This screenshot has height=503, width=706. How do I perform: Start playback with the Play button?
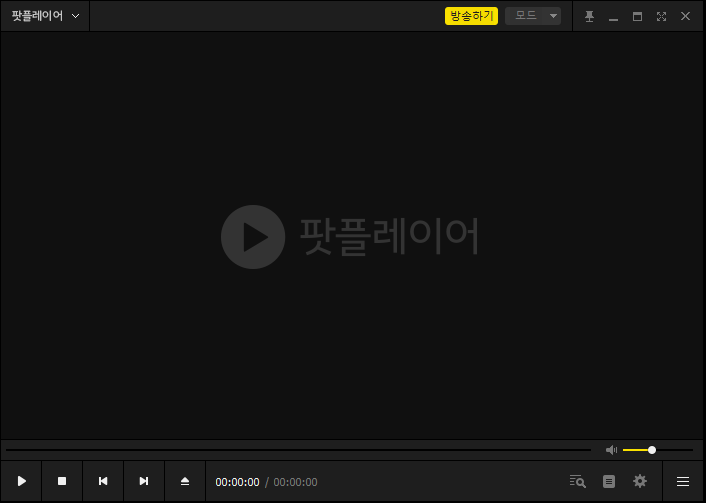point(21,481)
